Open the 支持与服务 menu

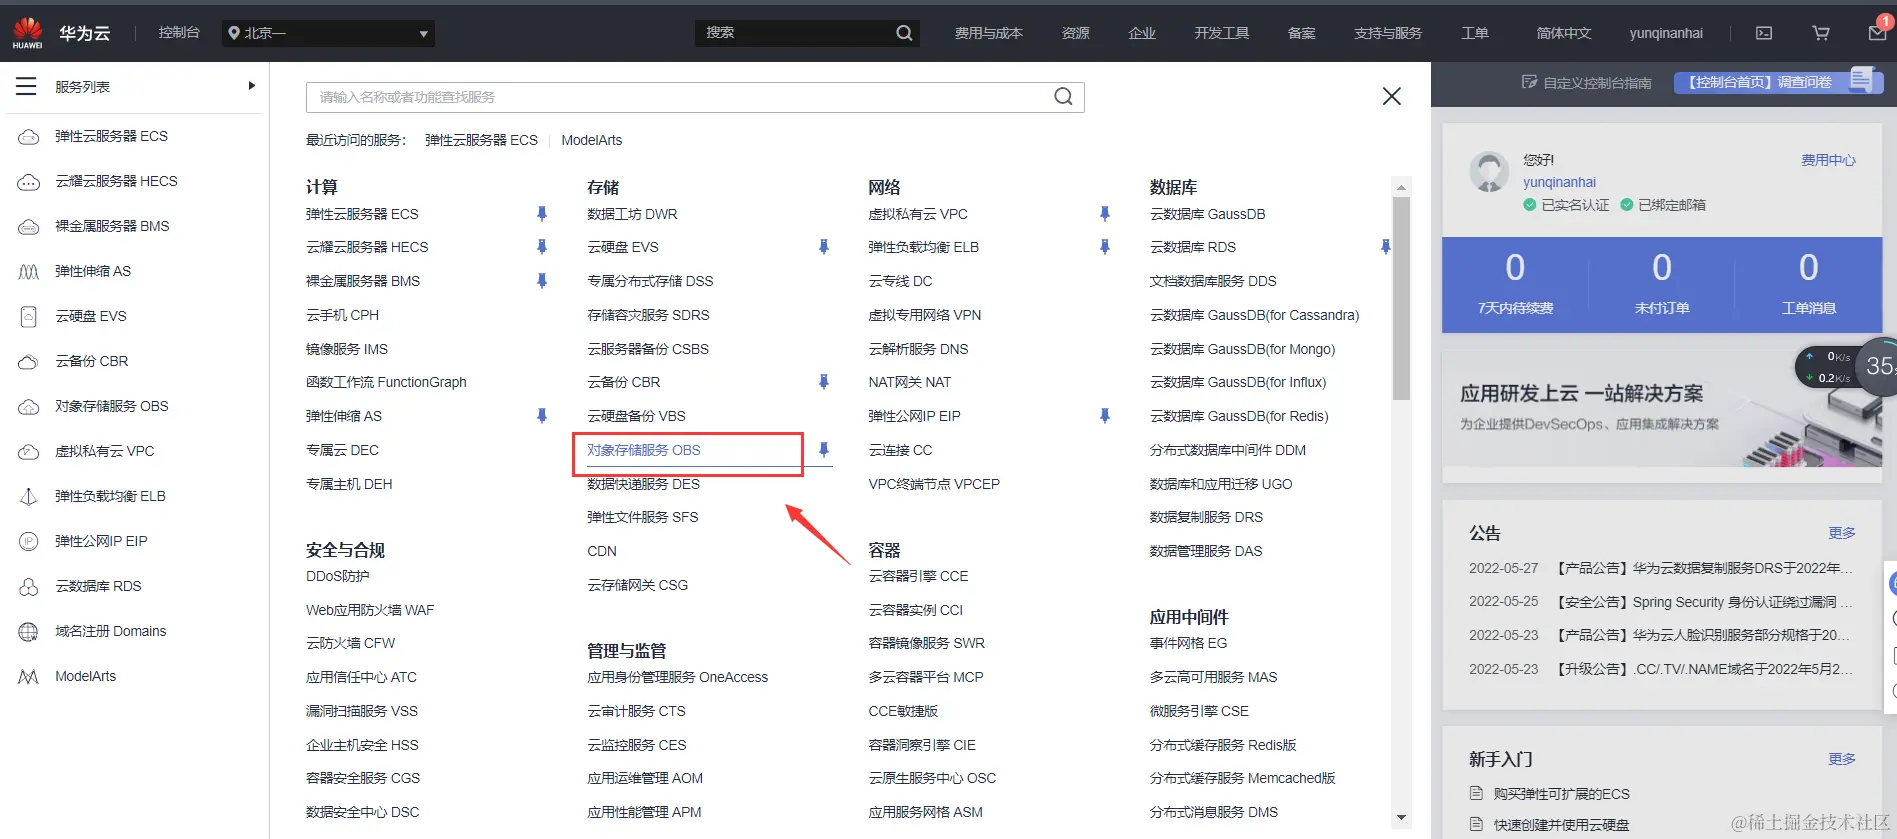pyautogui.click(x=1388, y=33)
